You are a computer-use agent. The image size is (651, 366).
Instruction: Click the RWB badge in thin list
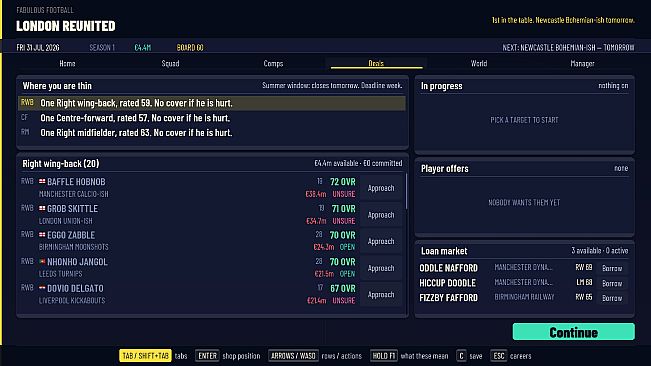pyautogui.click(x=27, y=102)
